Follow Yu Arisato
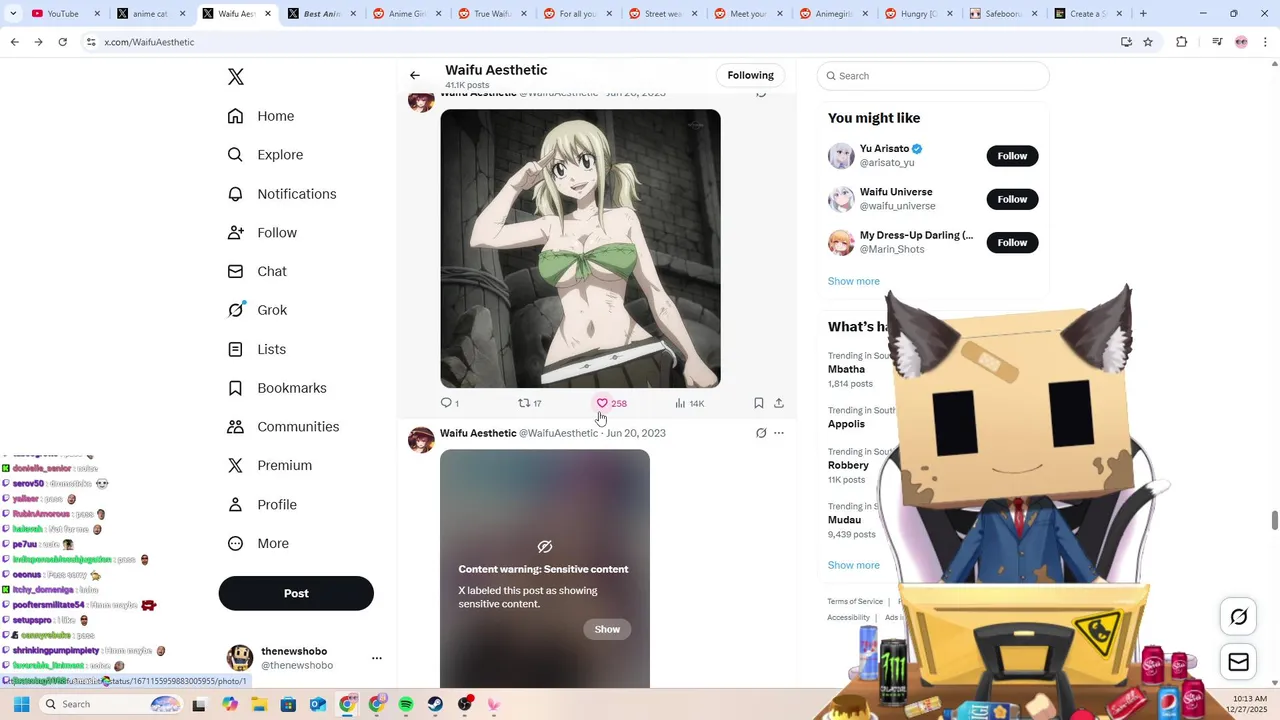Image resolution: width=1280 pixels, height=720 pixels. (1012, 156)
